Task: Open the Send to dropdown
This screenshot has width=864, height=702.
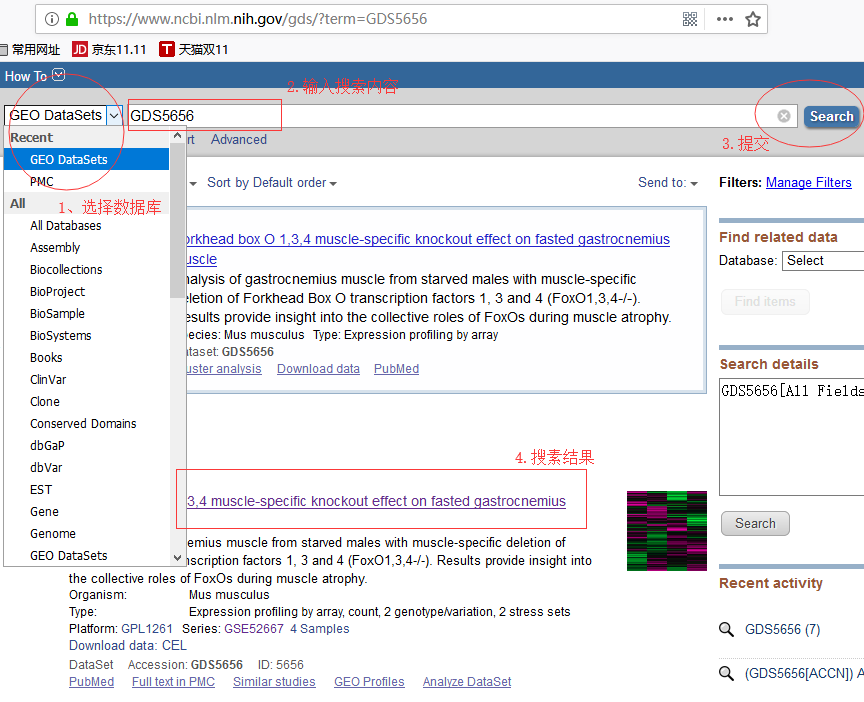Action: 668,182
